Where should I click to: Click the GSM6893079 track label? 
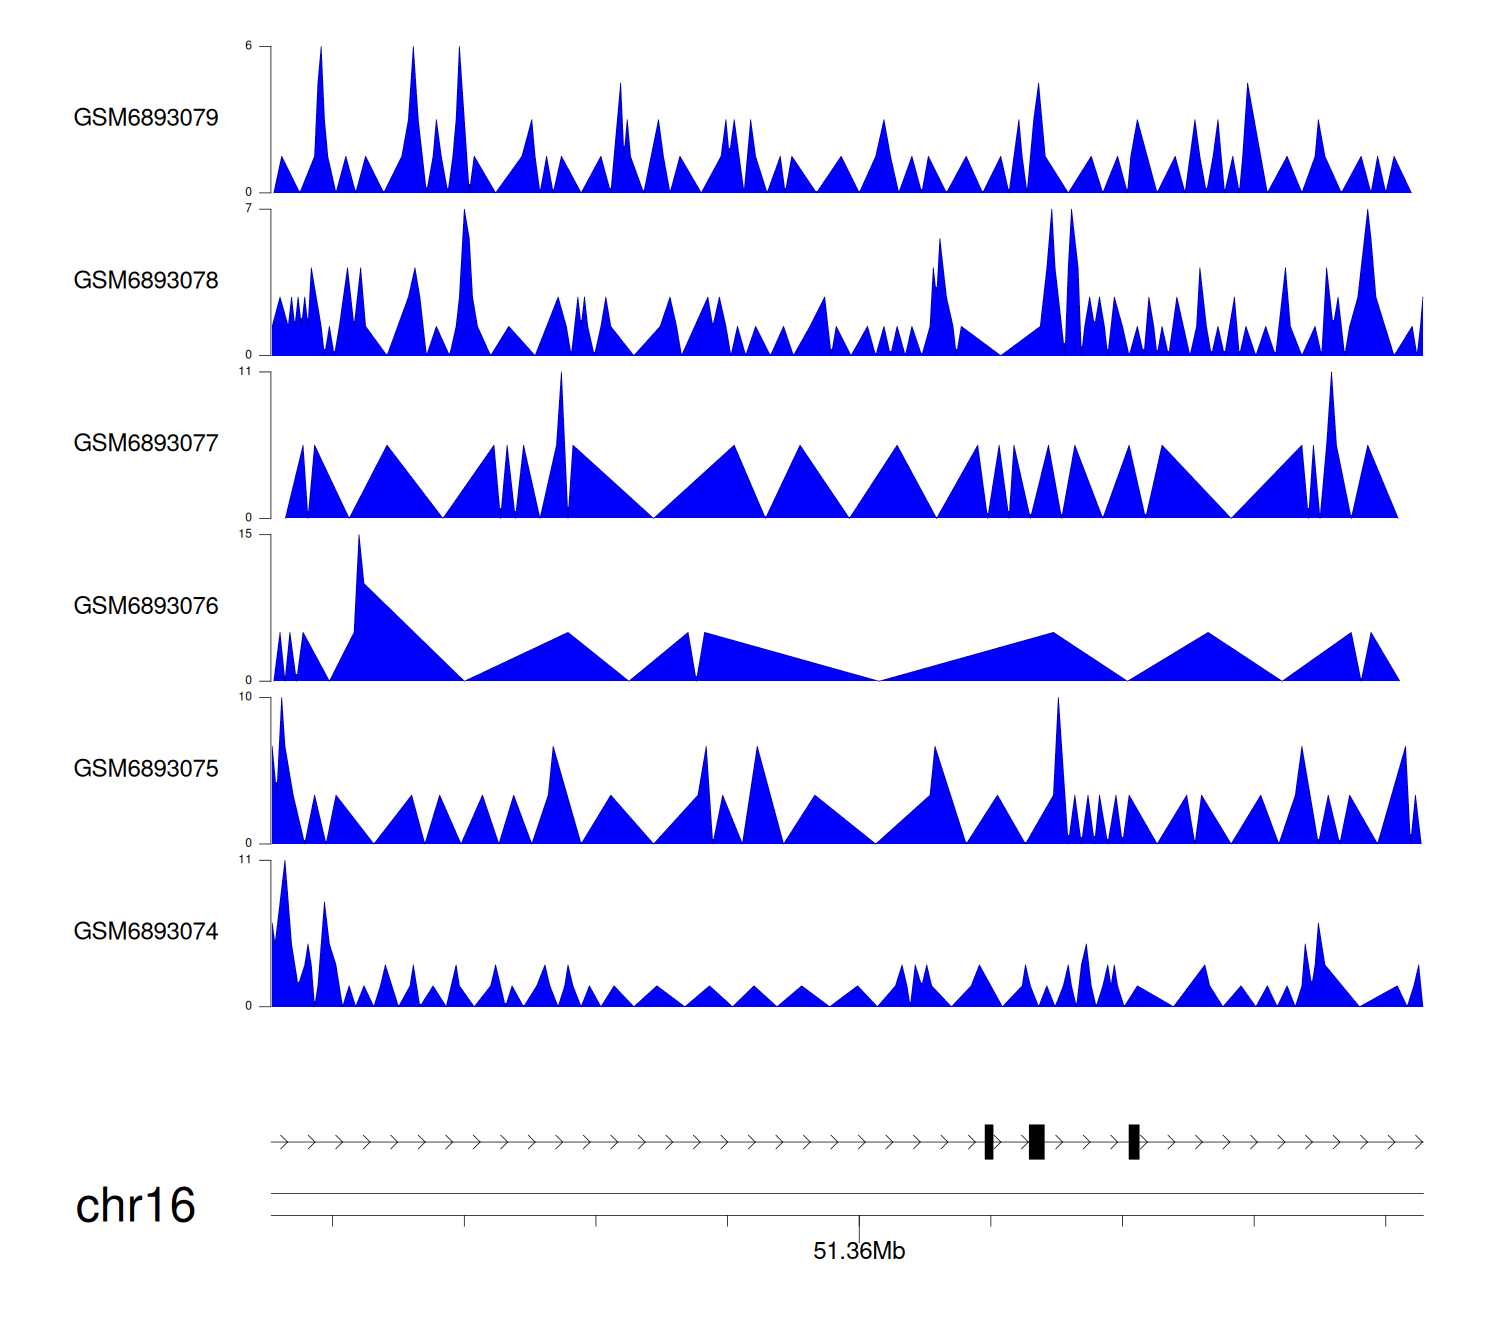[x=146, y=118]
